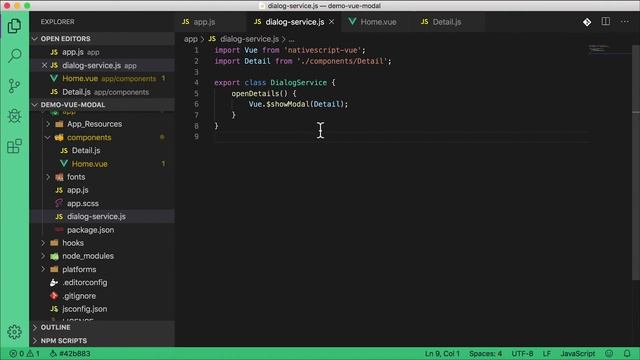The image size is (640, 360).
Task: Open package.json in the file tree
Action: click(90, 230)
